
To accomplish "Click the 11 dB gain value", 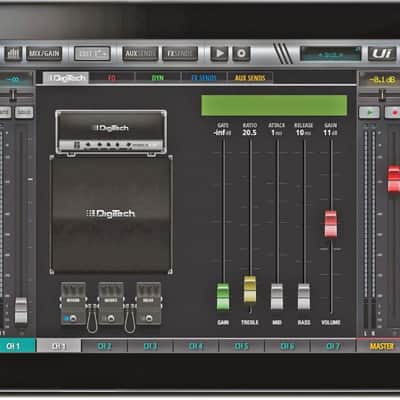I will (x=330, y=133).
